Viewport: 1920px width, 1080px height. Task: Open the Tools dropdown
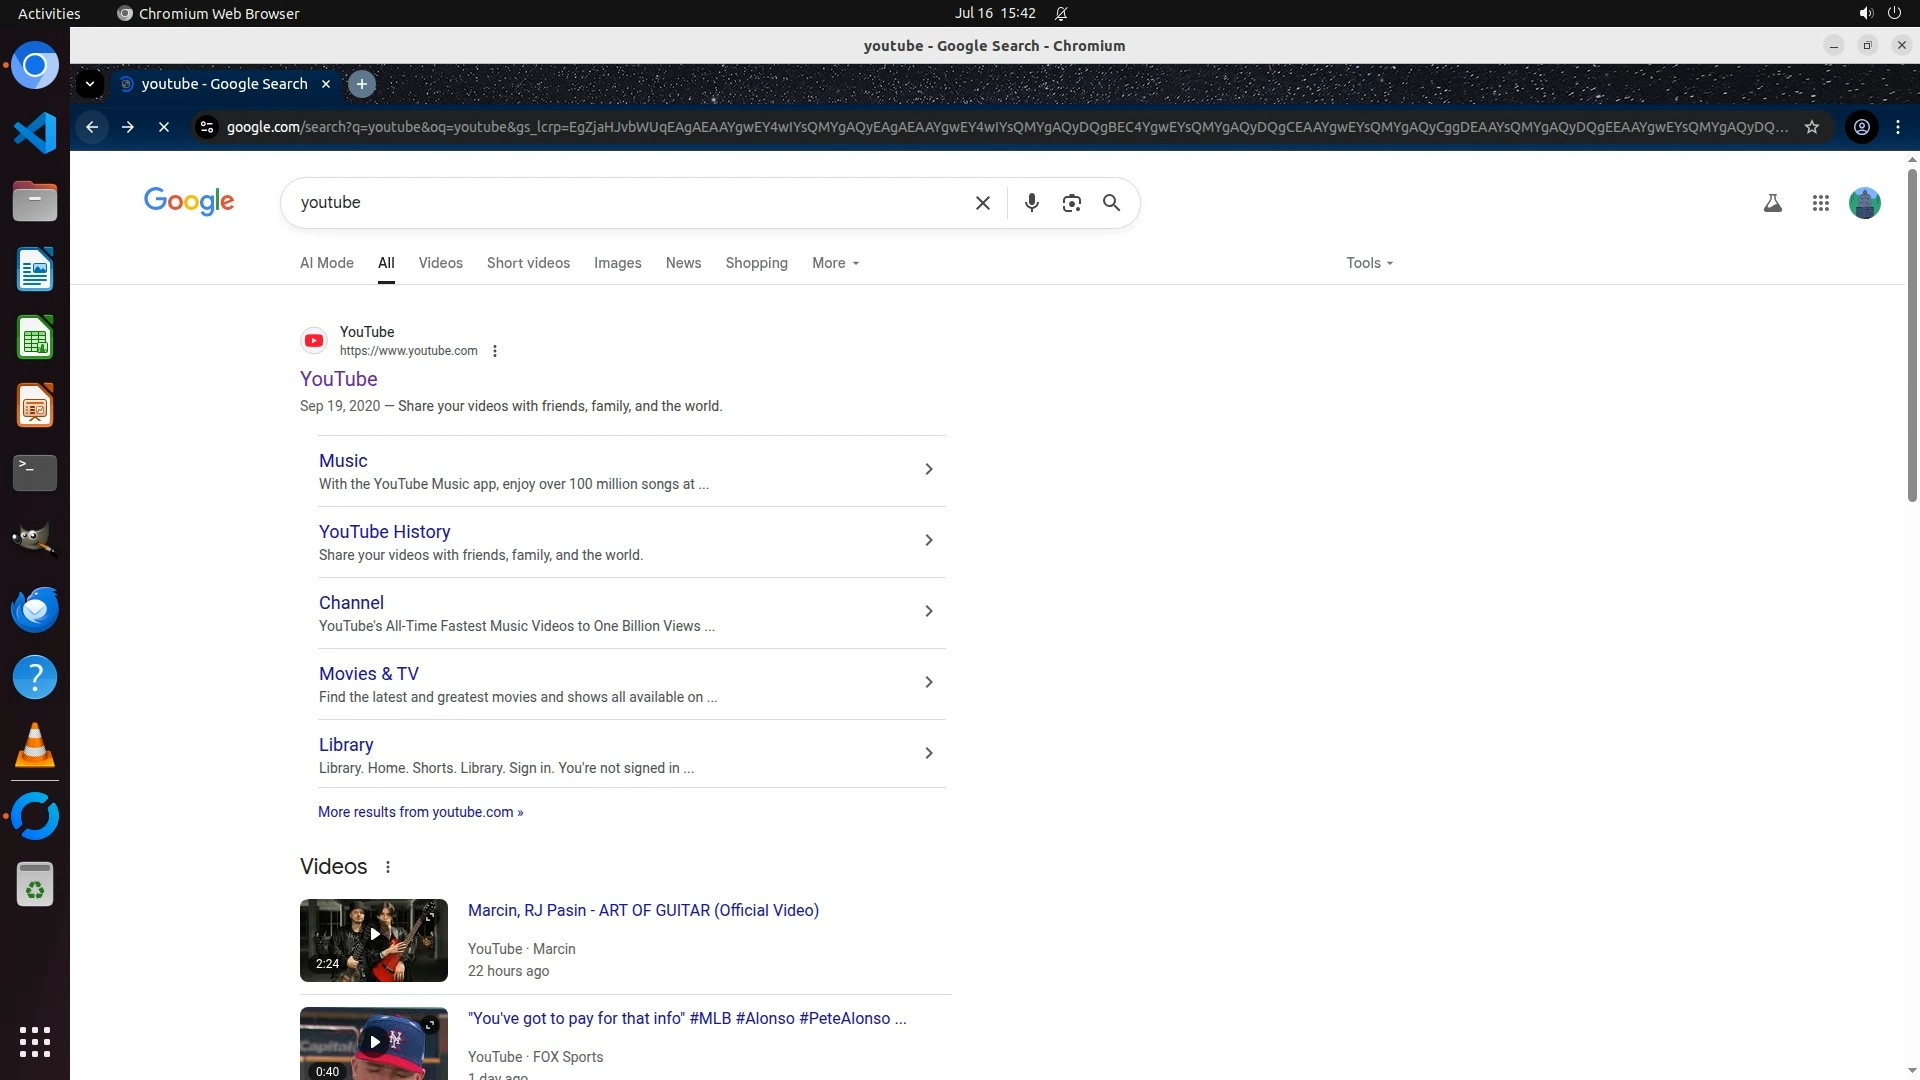pos(1368,263)
